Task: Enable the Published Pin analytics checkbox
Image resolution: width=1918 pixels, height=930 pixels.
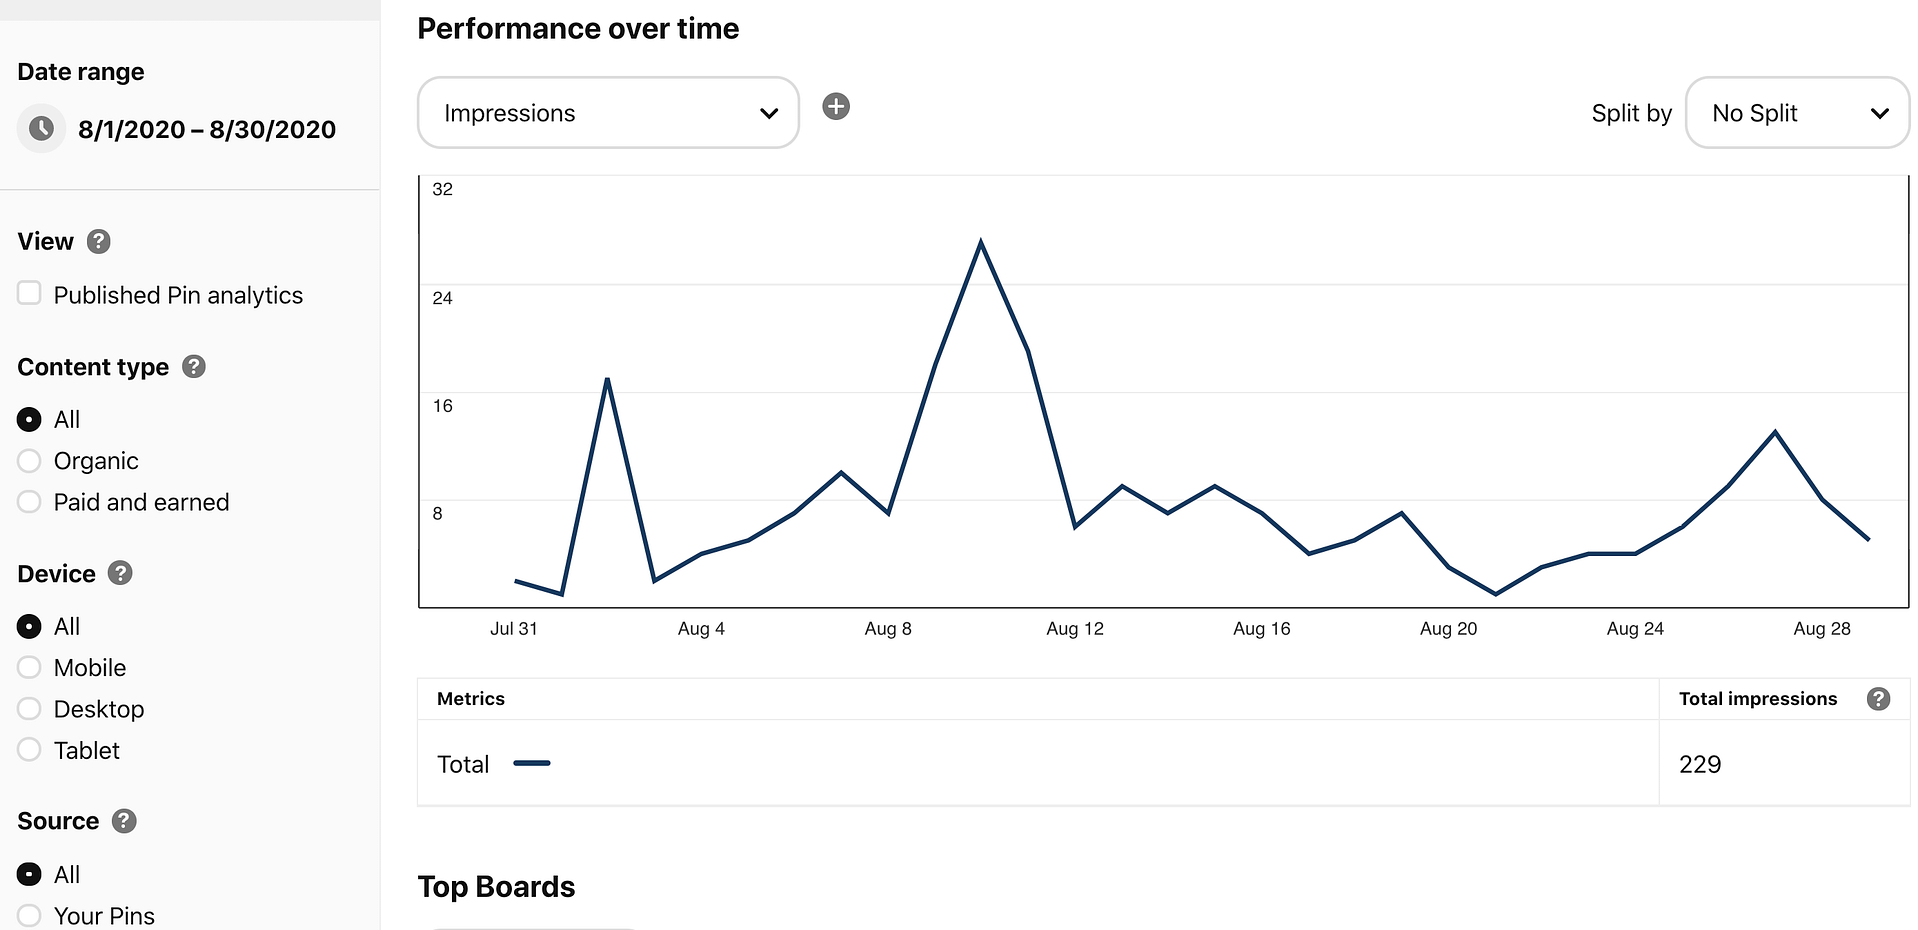Action: pos(29,293)
